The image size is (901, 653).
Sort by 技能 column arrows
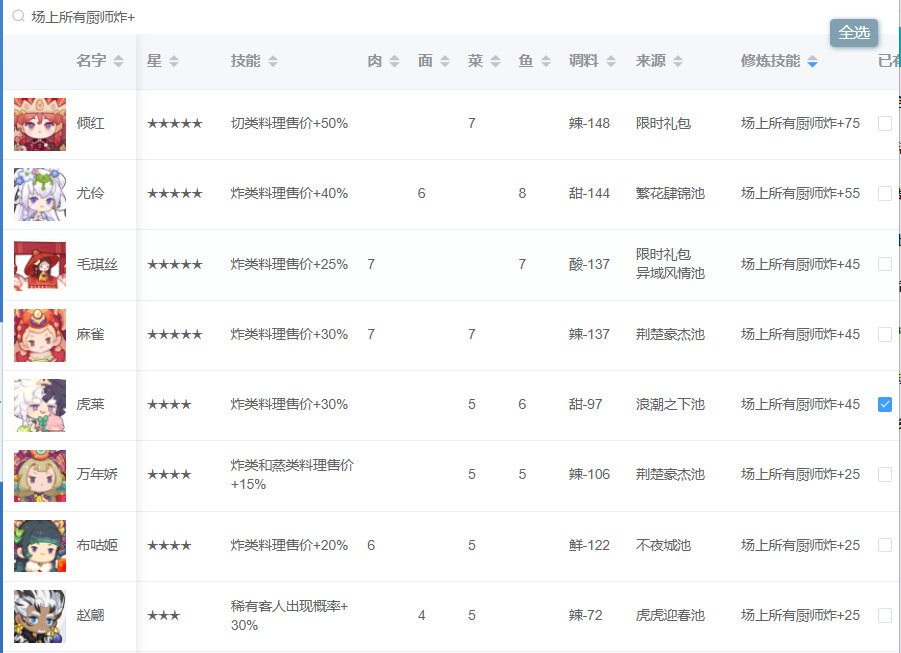[273, 61]
